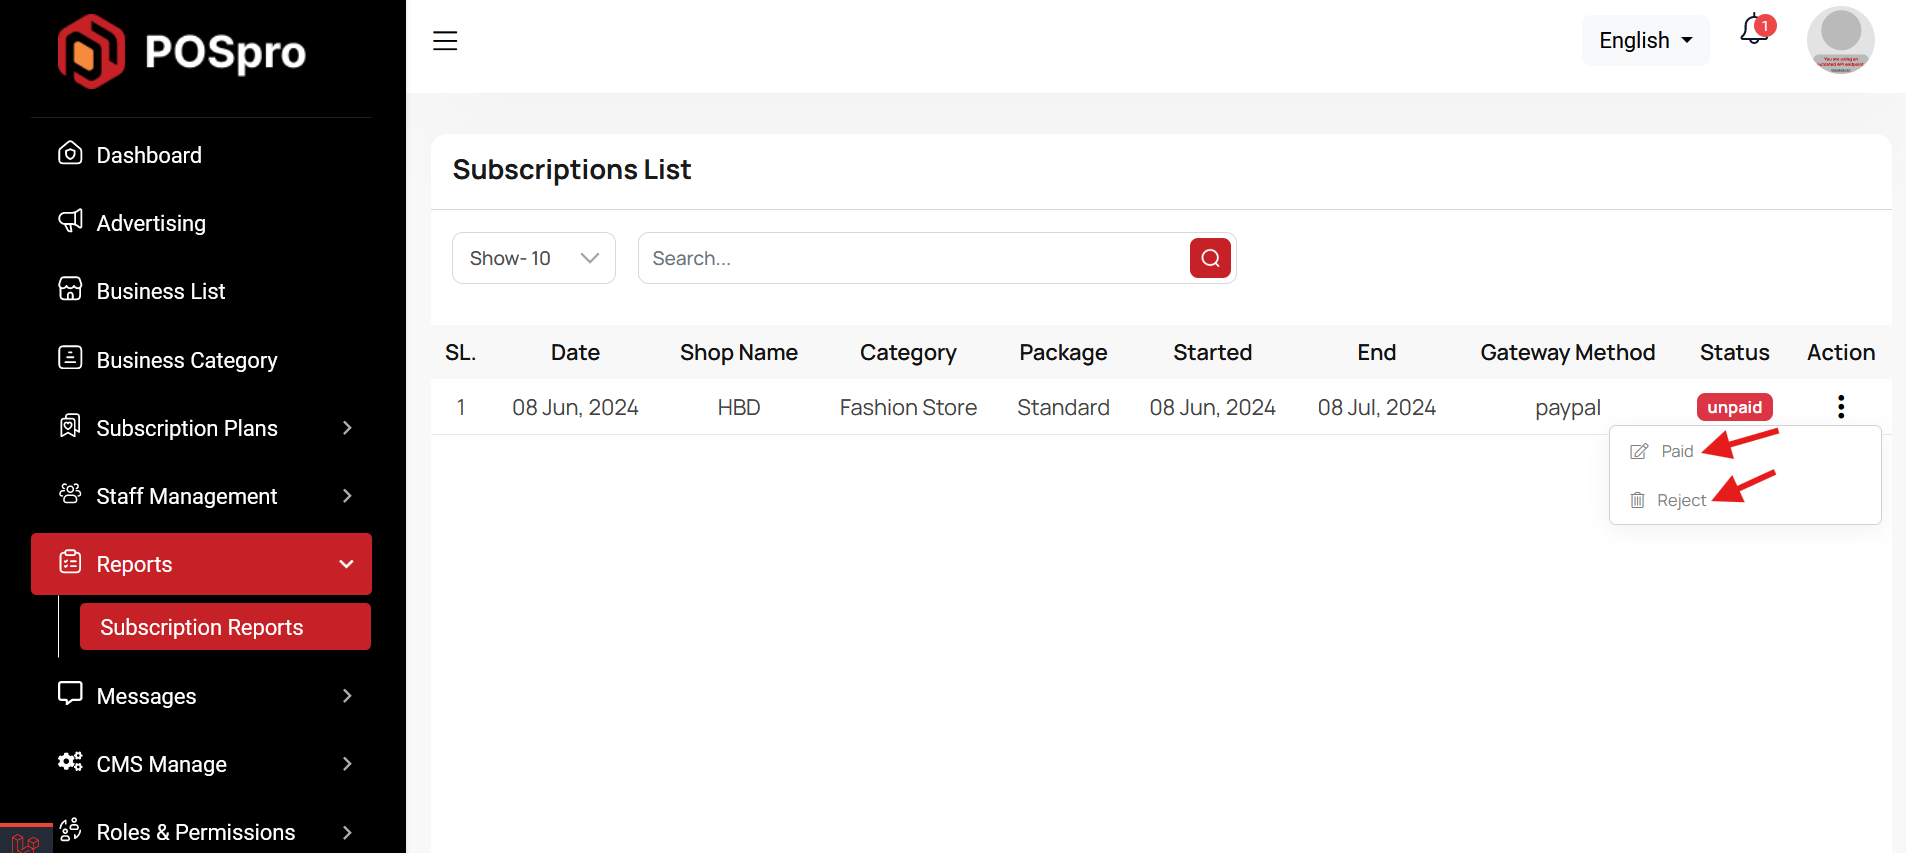Click the hamburger menu icon
The width and height of the screenshot is (1906, 853).
tap(445, 41)
